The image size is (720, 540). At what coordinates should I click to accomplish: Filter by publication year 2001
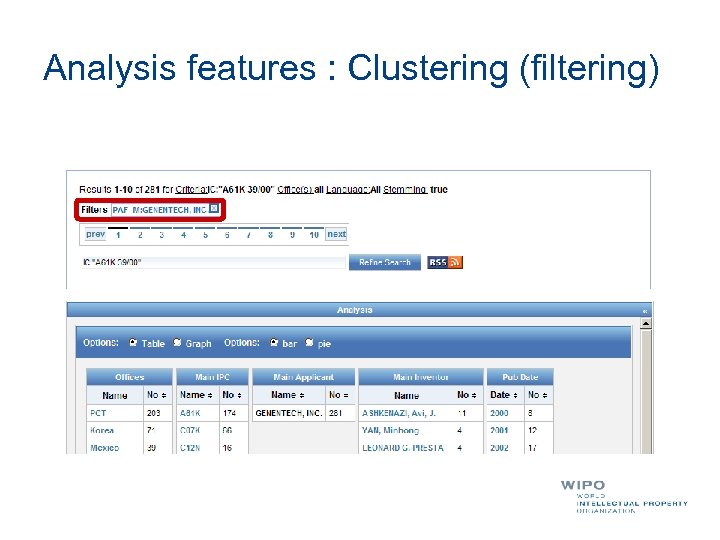tap(499, 430)
